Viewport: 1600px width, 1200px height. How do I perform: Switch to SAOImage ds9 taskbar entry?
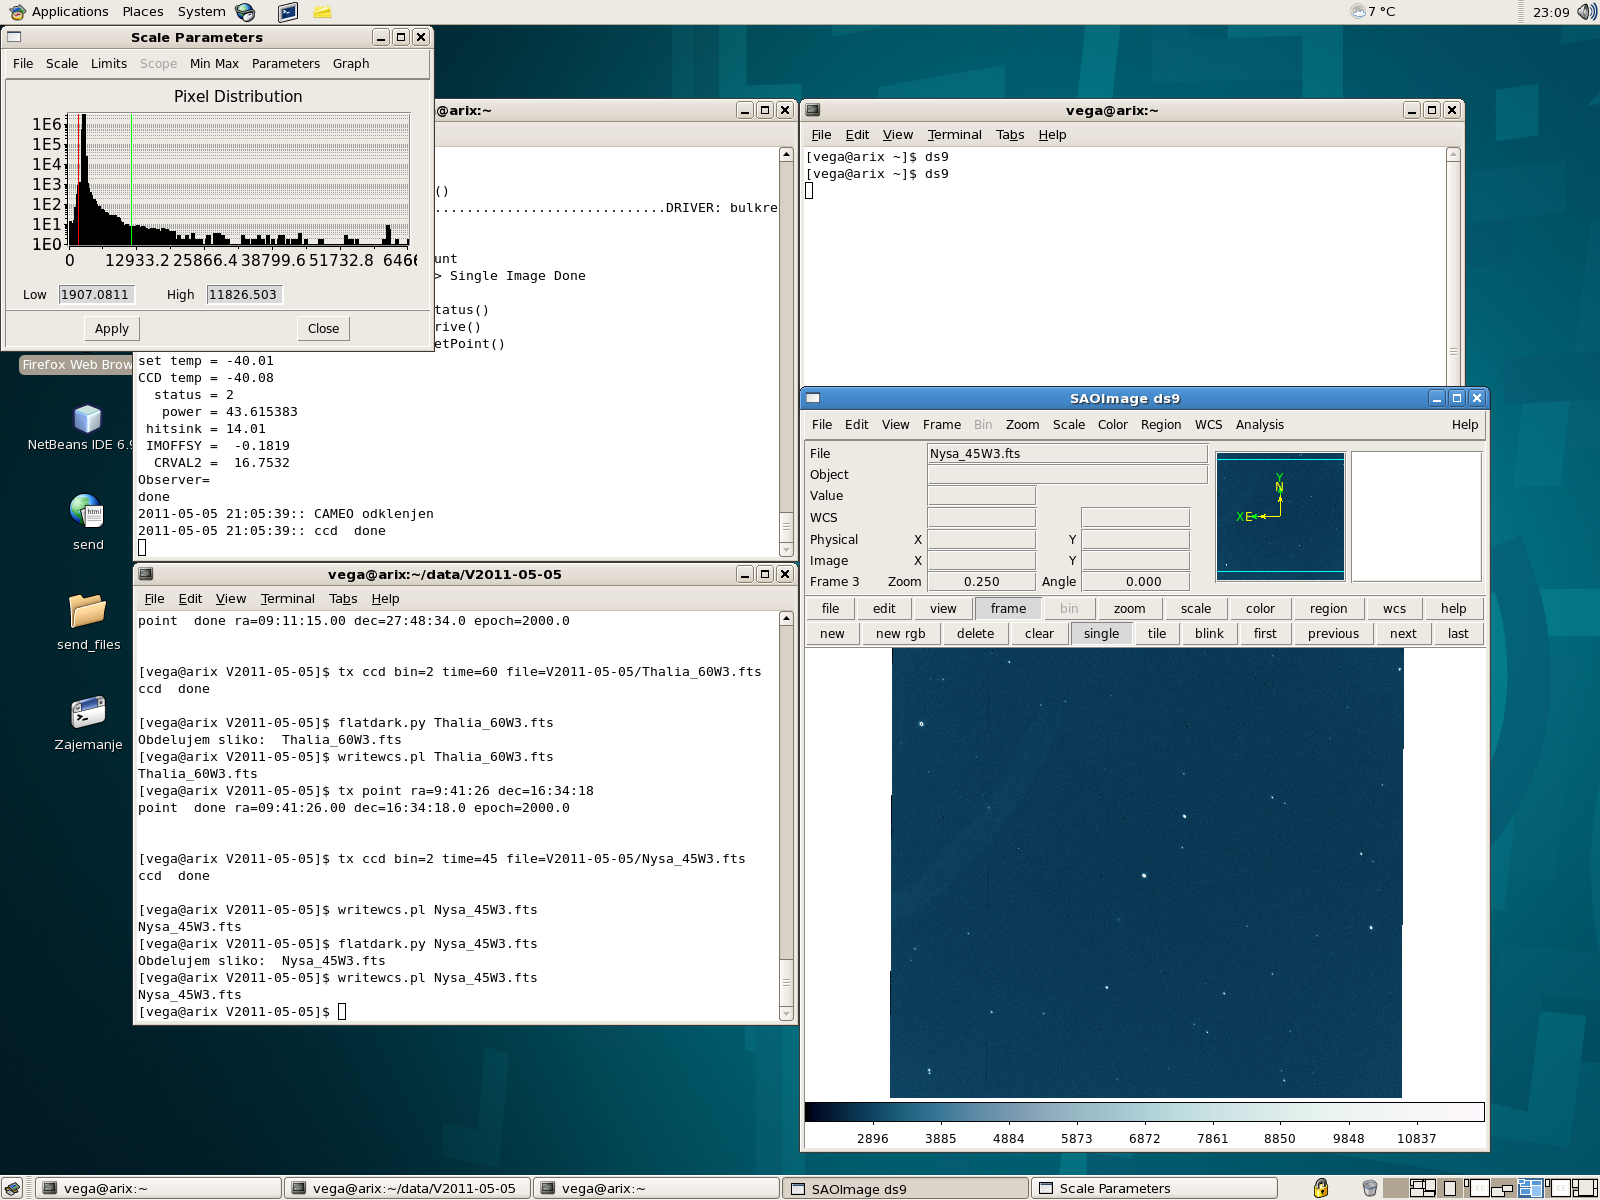click(x=906, y=1188)
